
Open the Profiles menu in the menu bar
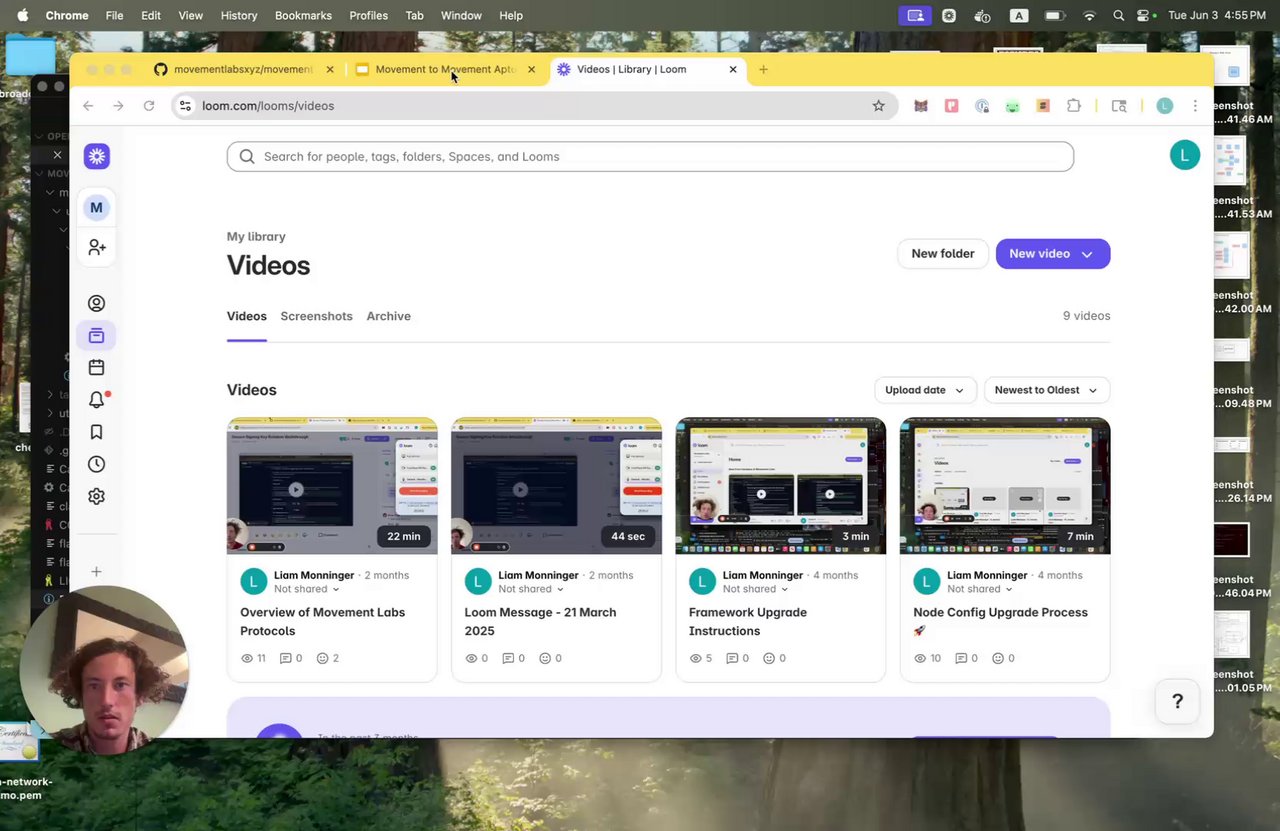[x=368, y=15]
